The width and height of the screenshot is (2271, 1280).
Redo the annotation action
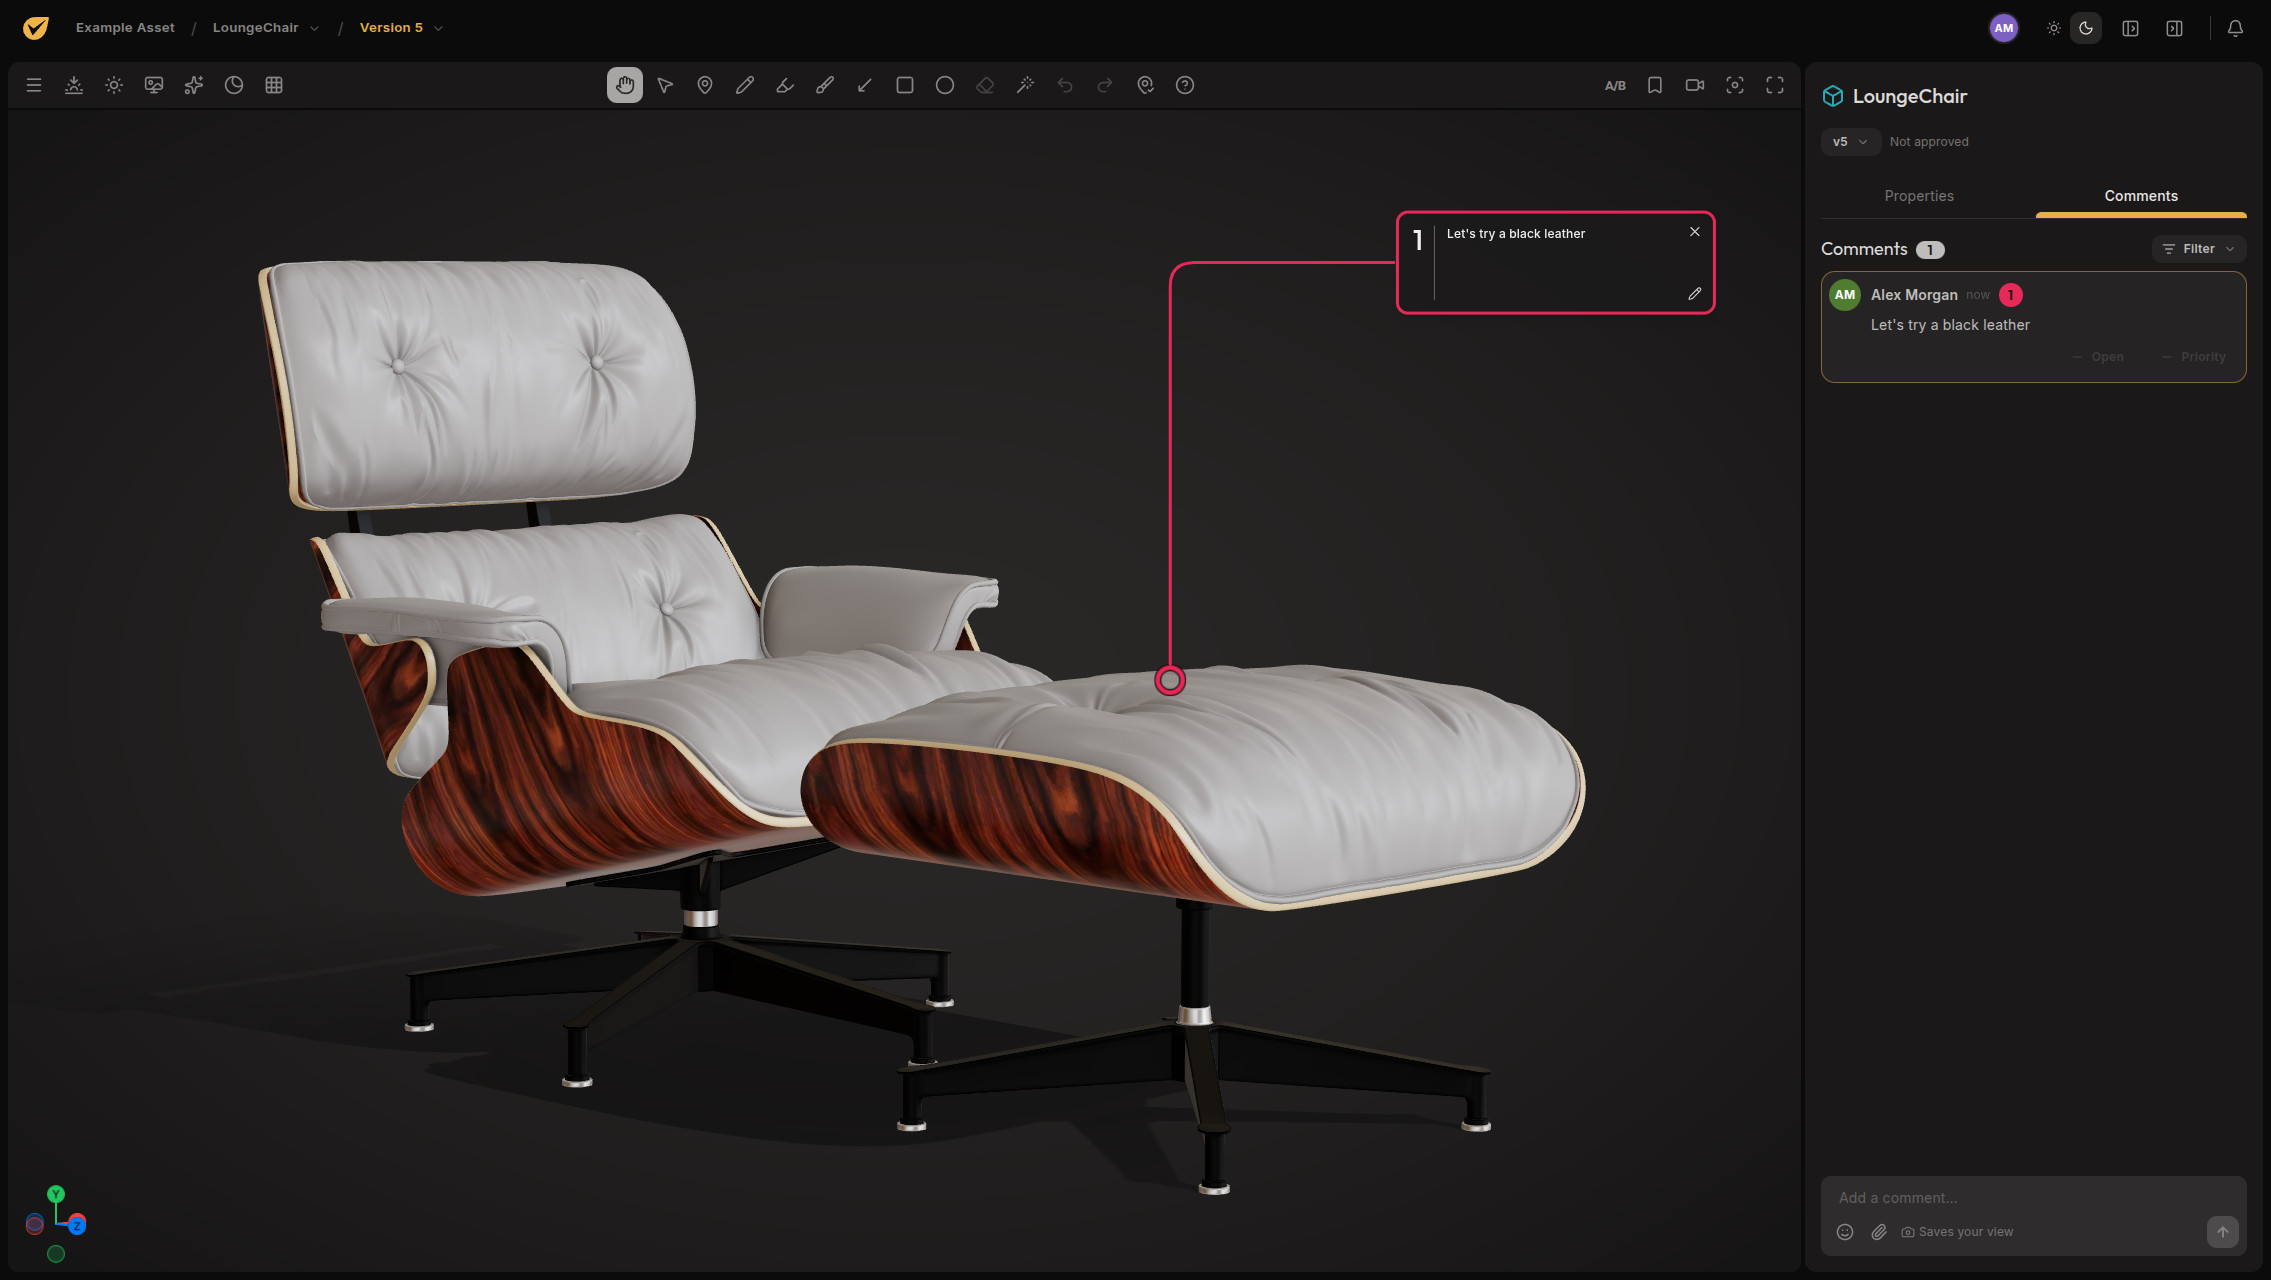click(x=1105, y=85)
